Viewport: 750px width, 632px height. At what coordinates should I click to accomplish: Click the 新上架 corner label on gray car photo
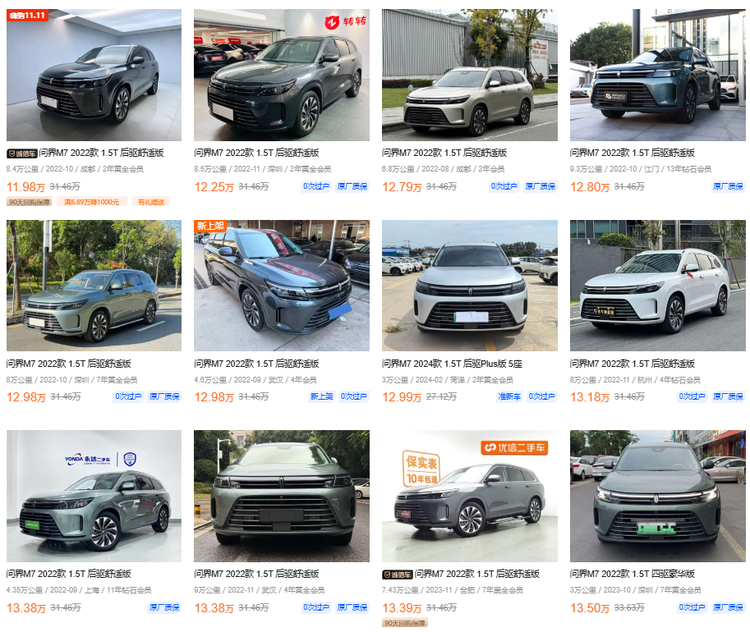tap(210, 226)
